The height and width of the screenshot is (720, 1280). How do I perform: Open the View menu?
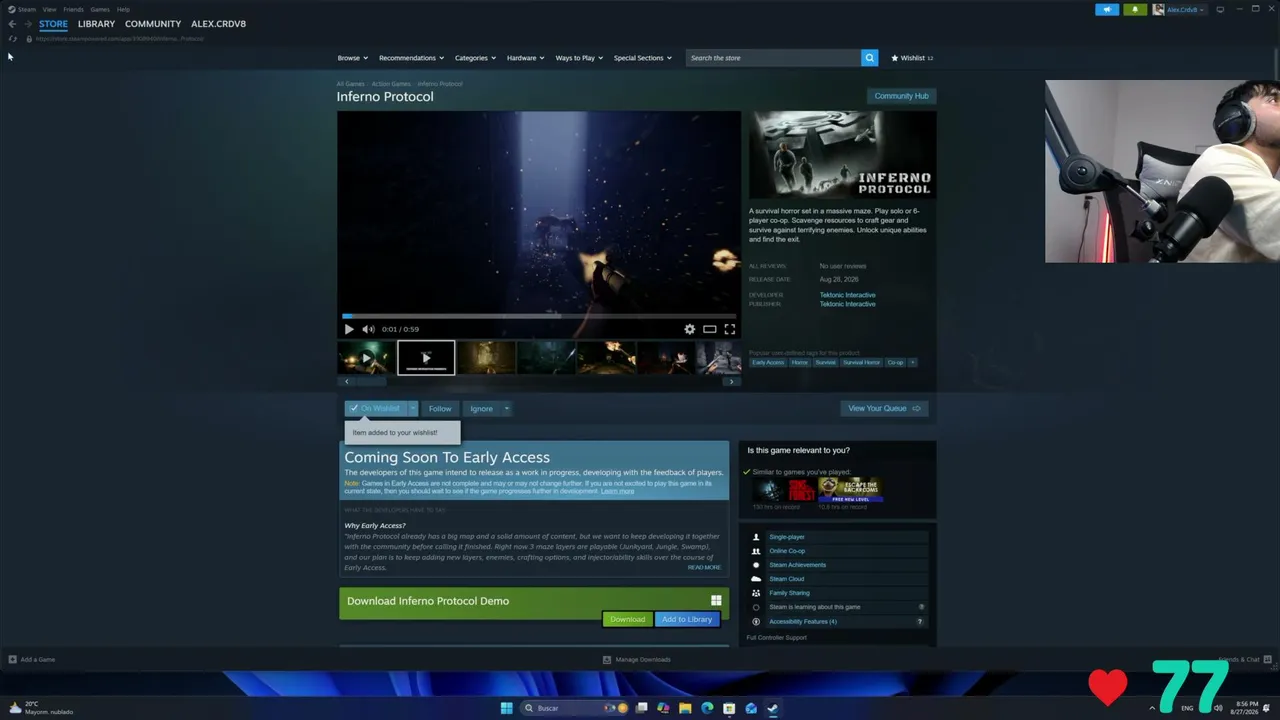click(49, 9)
